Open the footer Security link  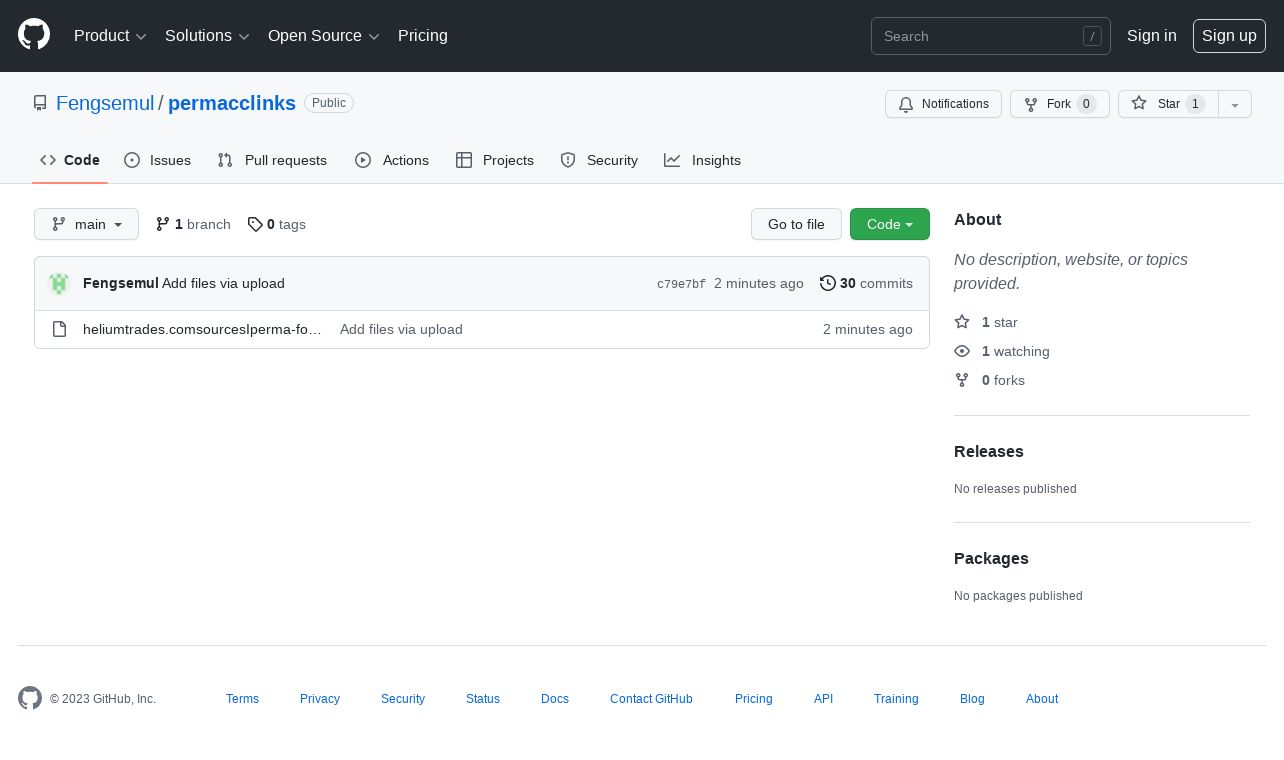[403, 699]
